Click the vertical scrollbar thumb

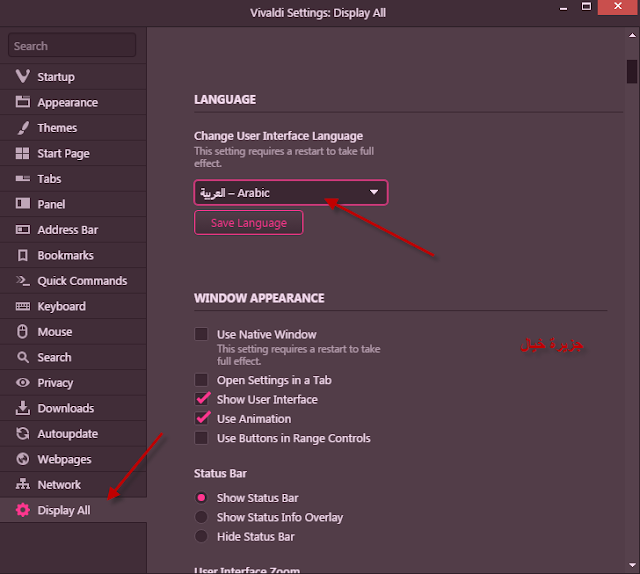632,71
